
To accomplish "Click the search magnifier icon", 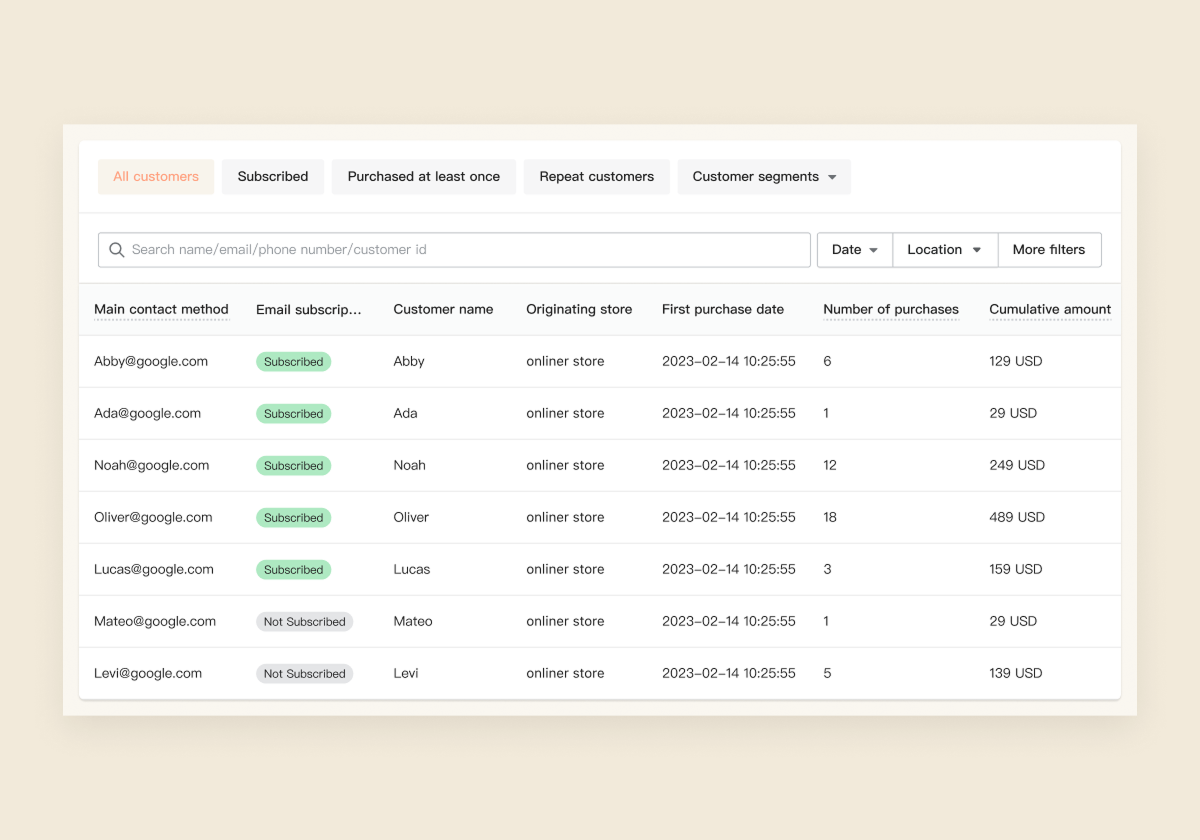I will click(x=117, y=250).
